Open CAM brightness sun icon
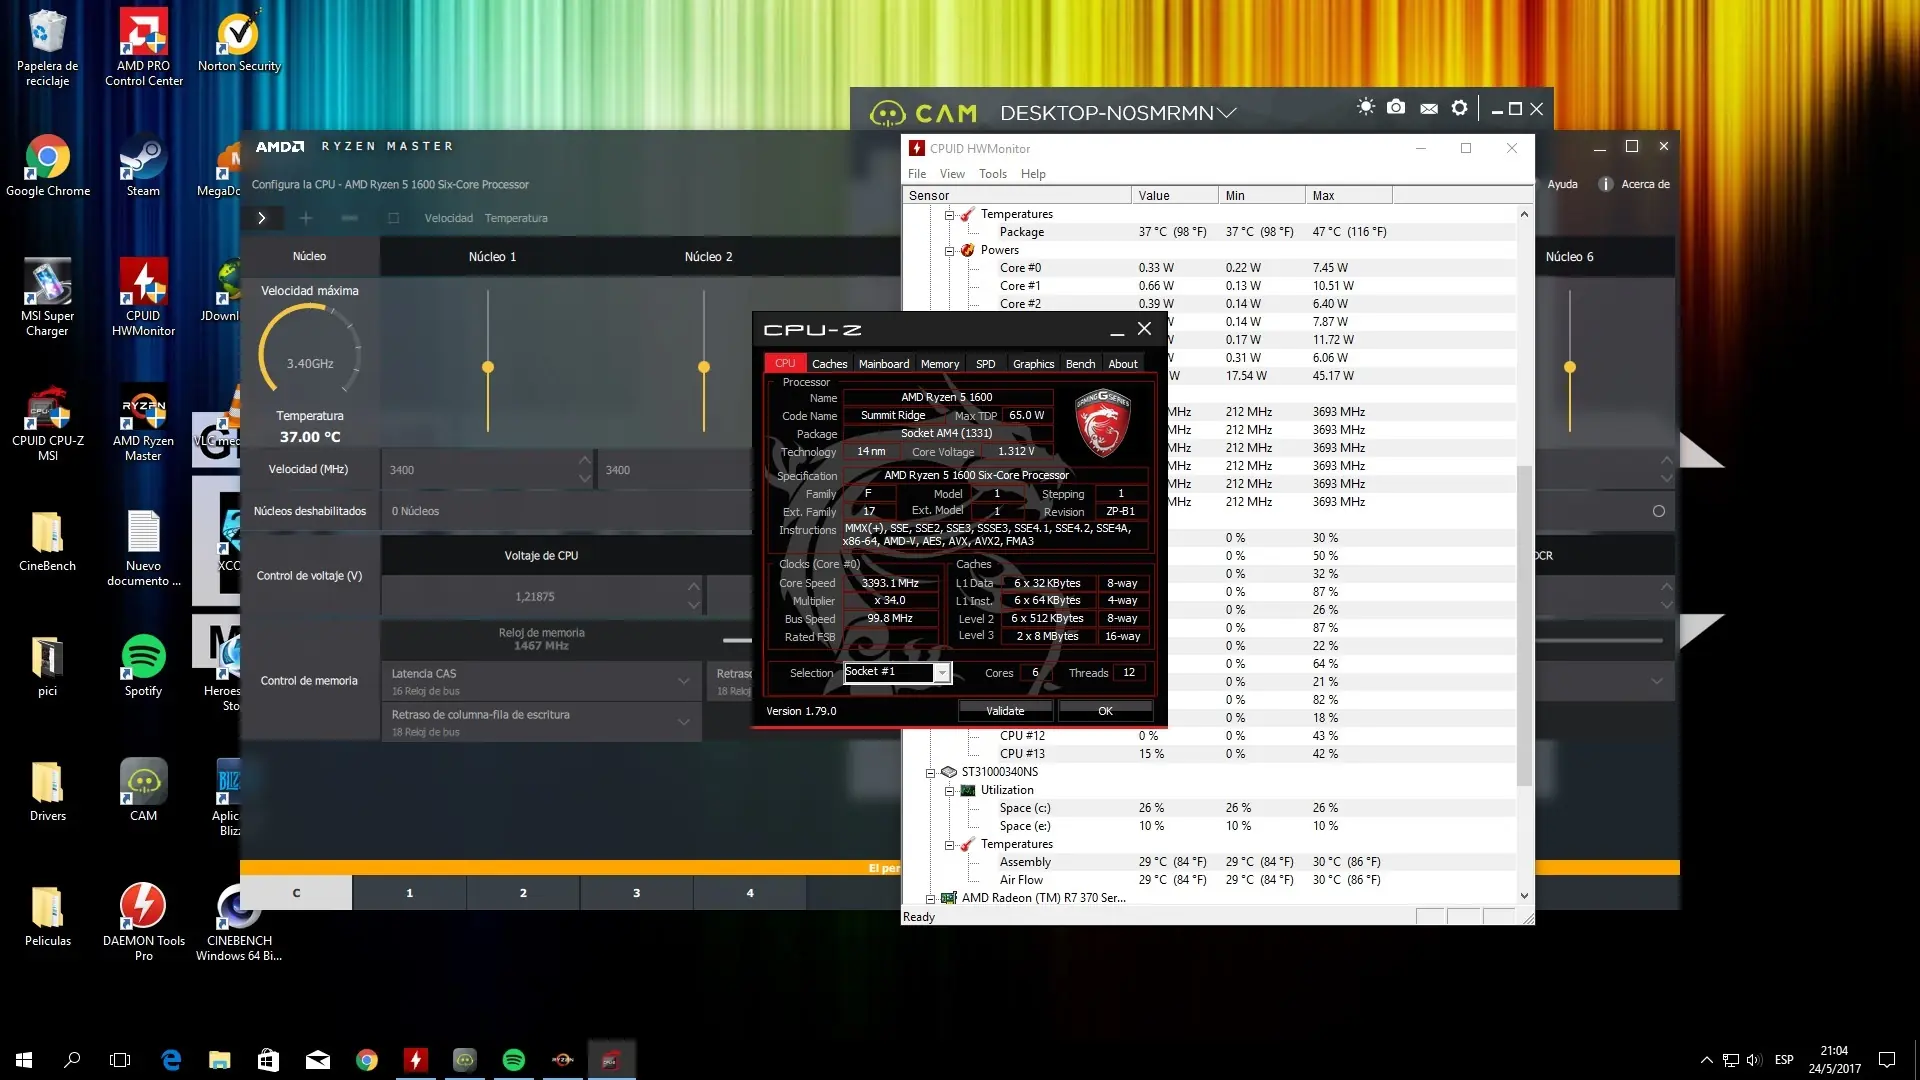 point(1366,107)
